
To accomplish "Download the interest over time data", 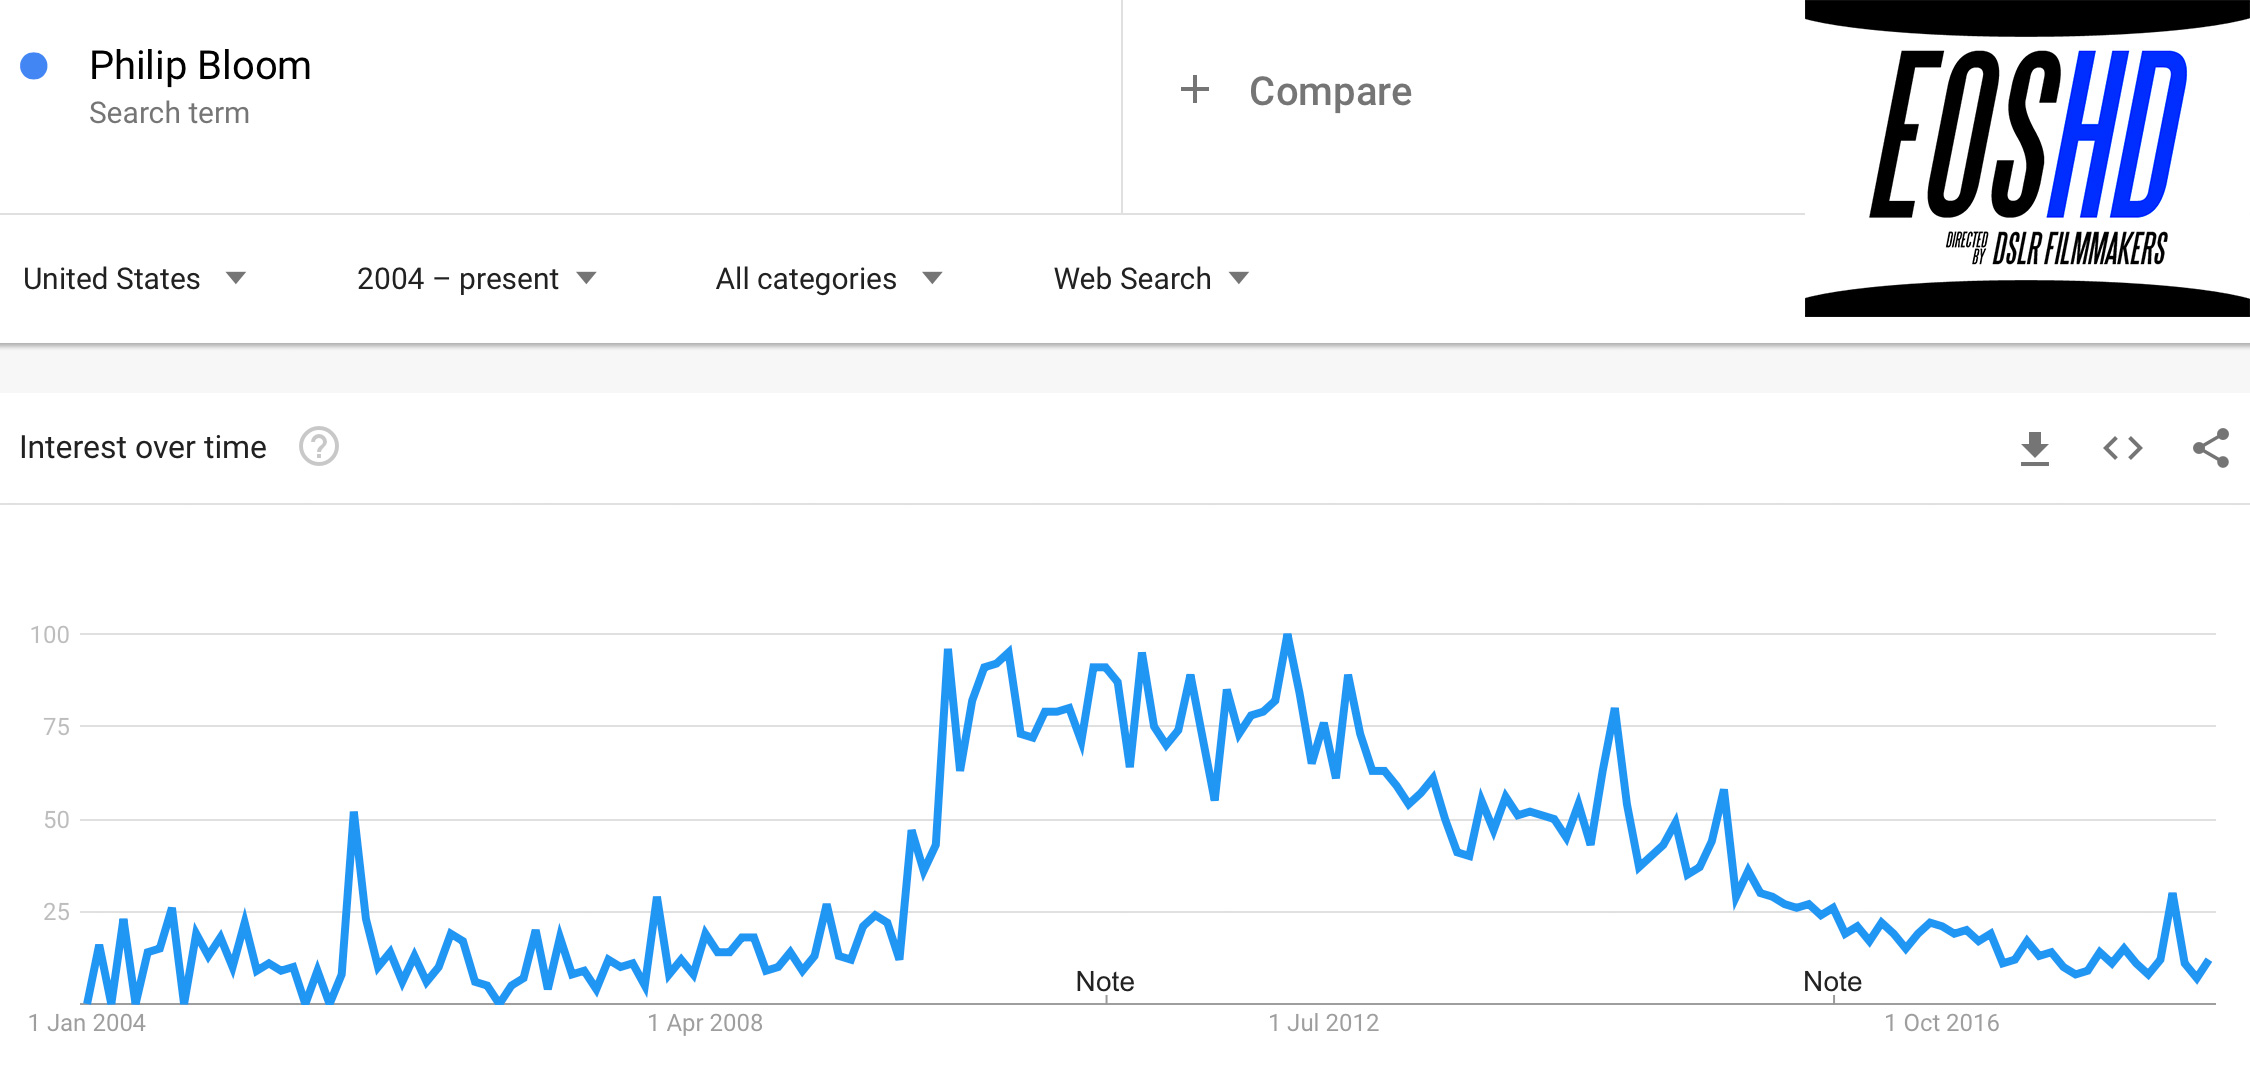I will click(2034, 448).
